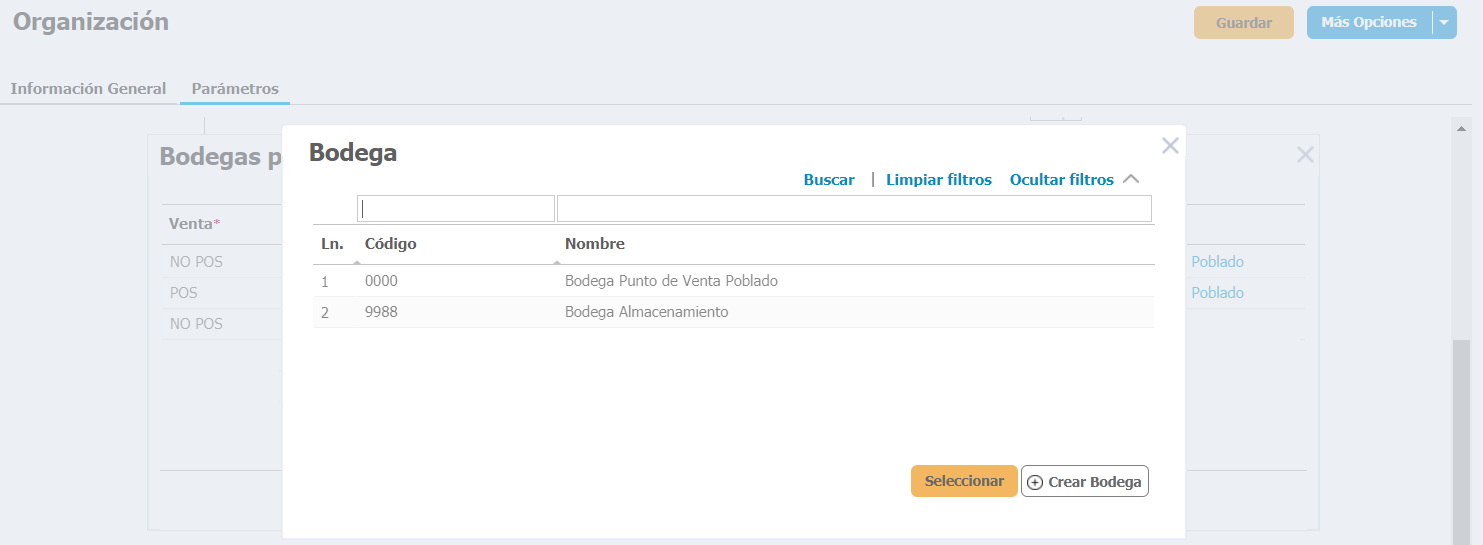Close the background Bodegas panel X icon
1483x545 pixels.
point(1305,155)
